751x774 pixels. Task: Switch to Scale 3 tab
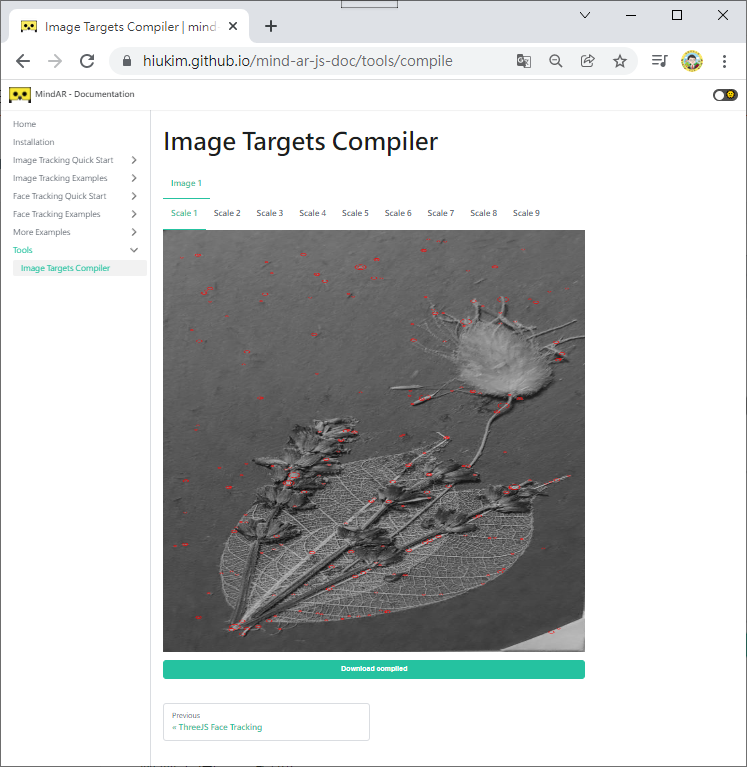(x=270, y=213)
